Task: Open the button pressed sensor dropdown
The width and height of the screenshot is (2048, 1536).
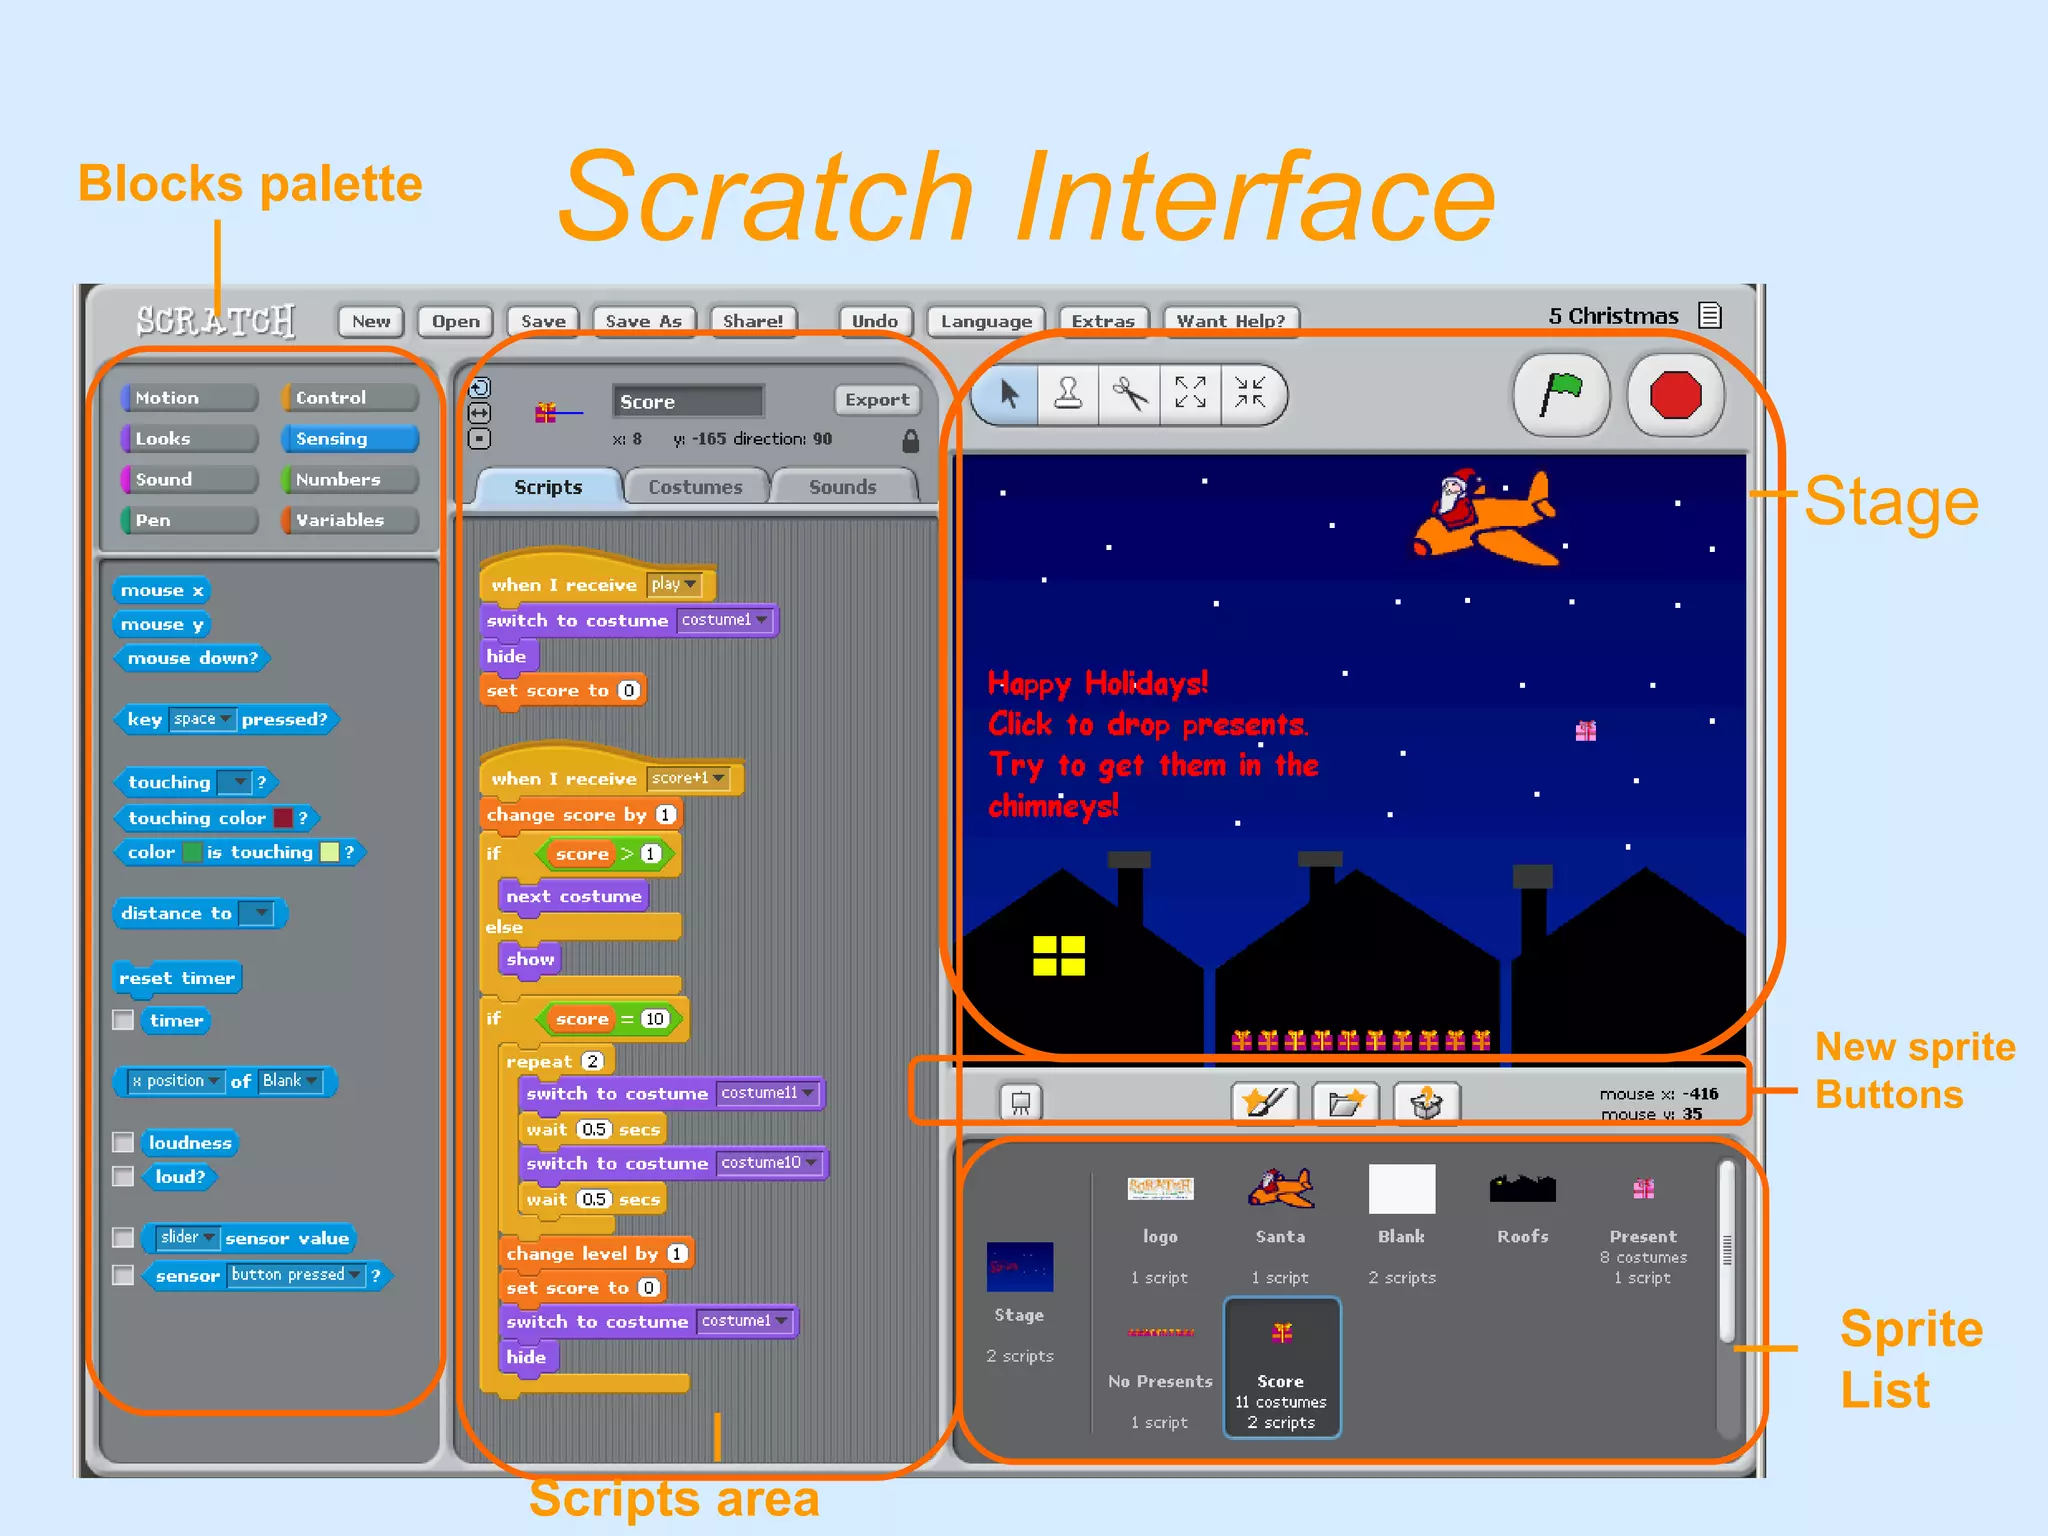Action: [x=295, y=1275]
